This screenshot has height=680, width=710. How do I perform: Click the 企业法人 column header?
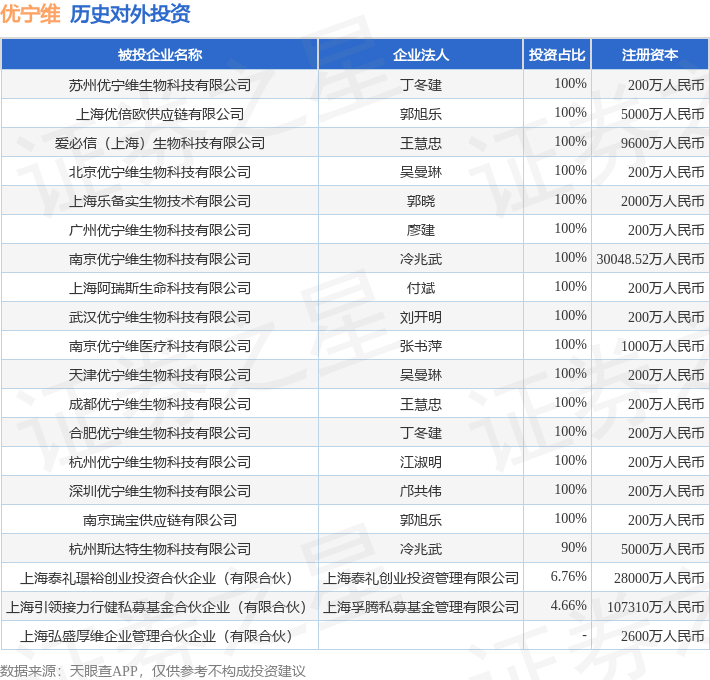[421, 55]
